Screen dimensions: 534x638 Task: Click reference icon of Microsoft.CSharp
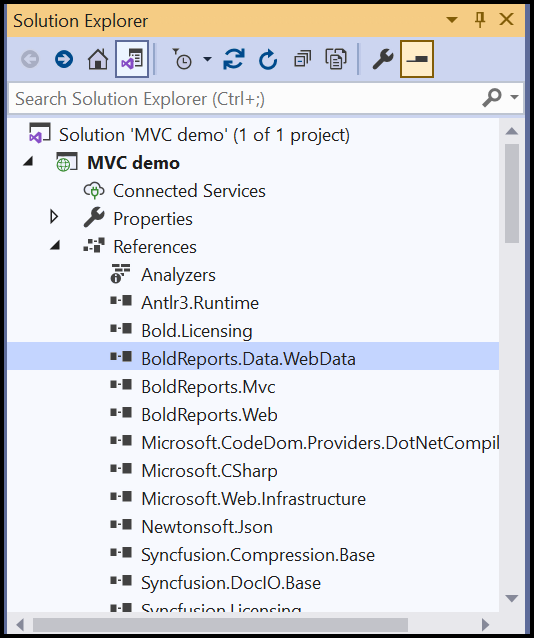tap(121, 469)
